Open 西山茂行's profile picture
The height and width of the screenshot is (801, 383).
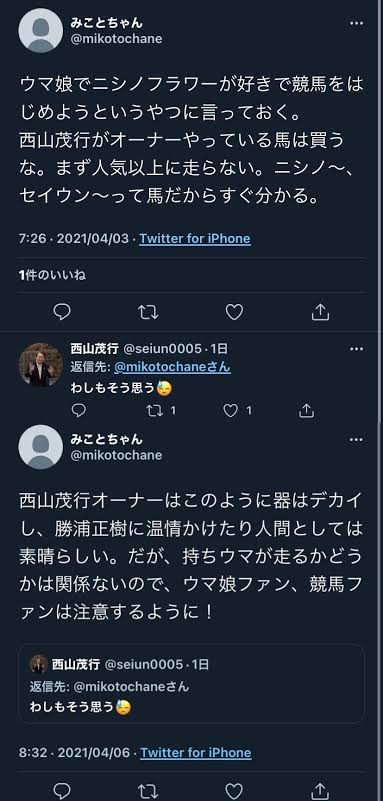click(41, 365)
